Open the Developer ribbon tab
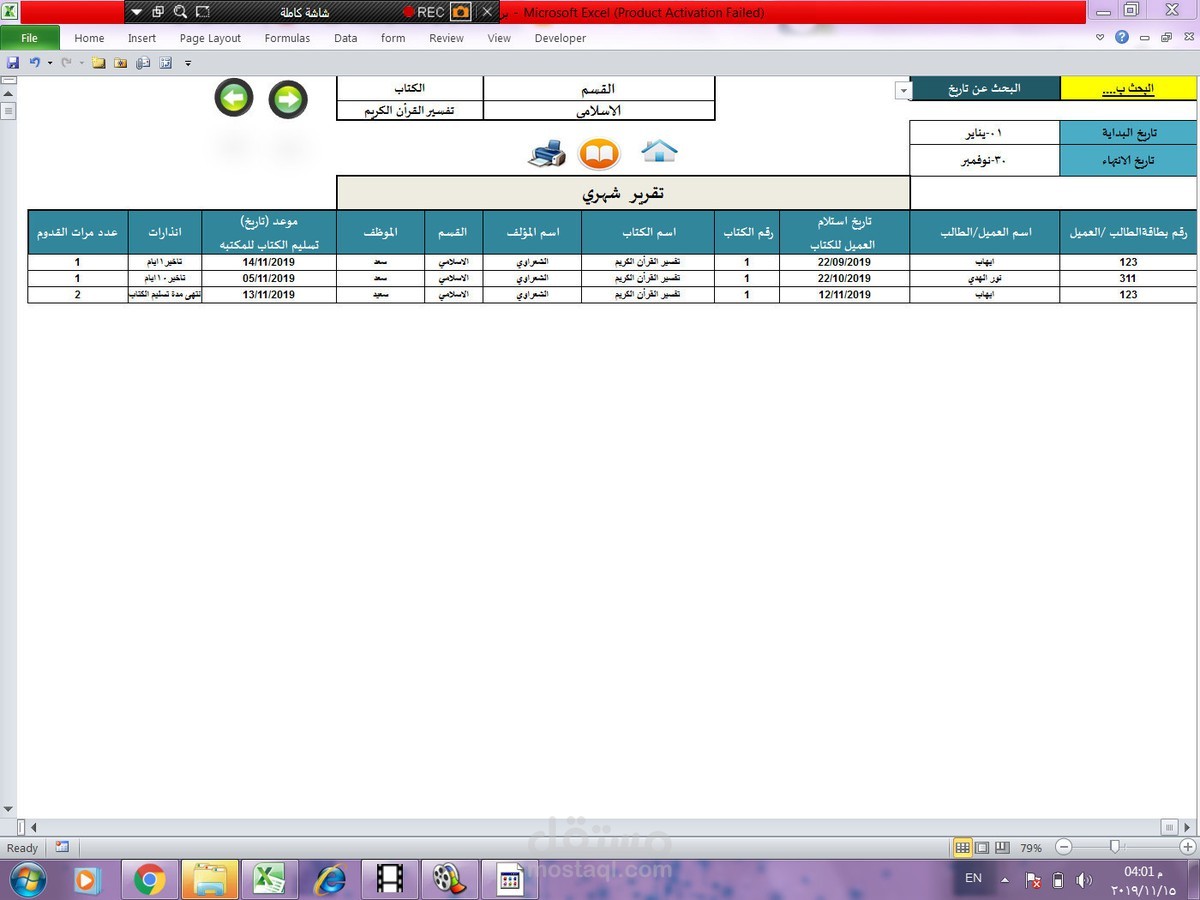Image resolution: width=1200 pixels, height=900 pixels. click(560, 38)
